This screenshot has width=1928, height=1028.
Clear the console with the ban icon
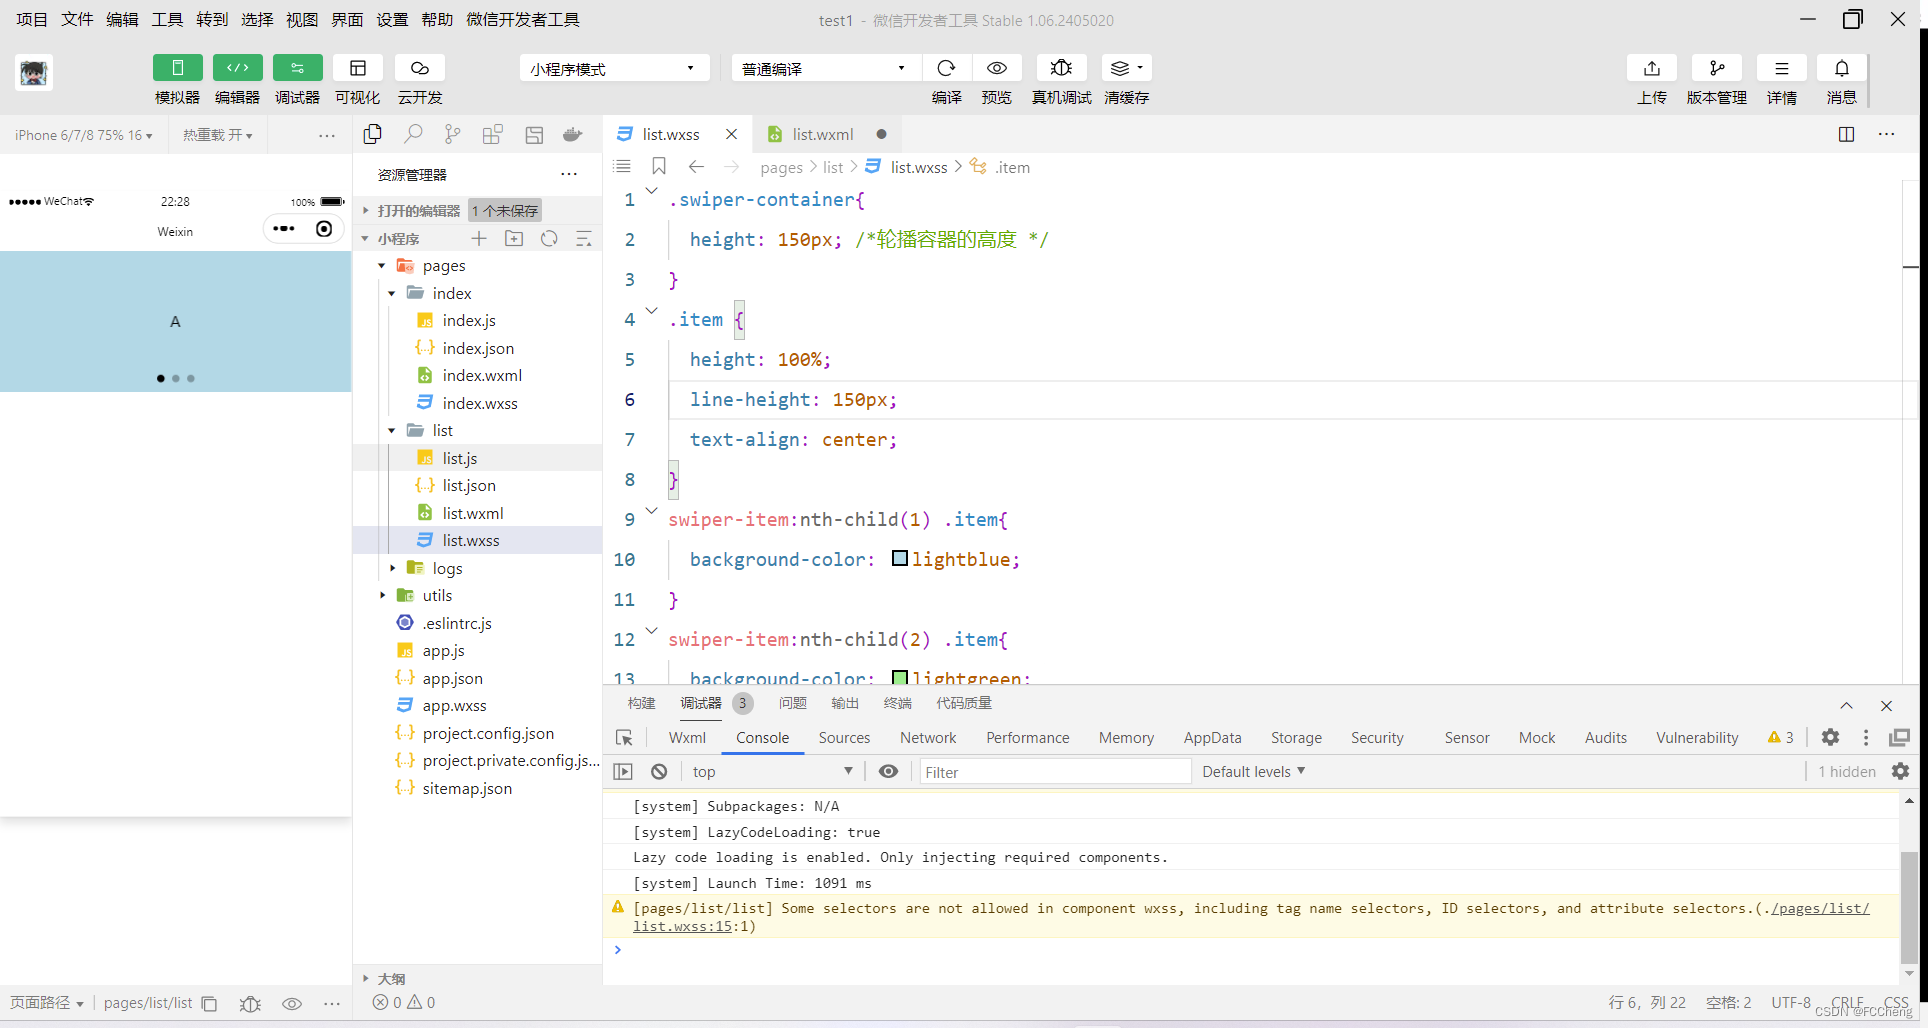(659, 771)
